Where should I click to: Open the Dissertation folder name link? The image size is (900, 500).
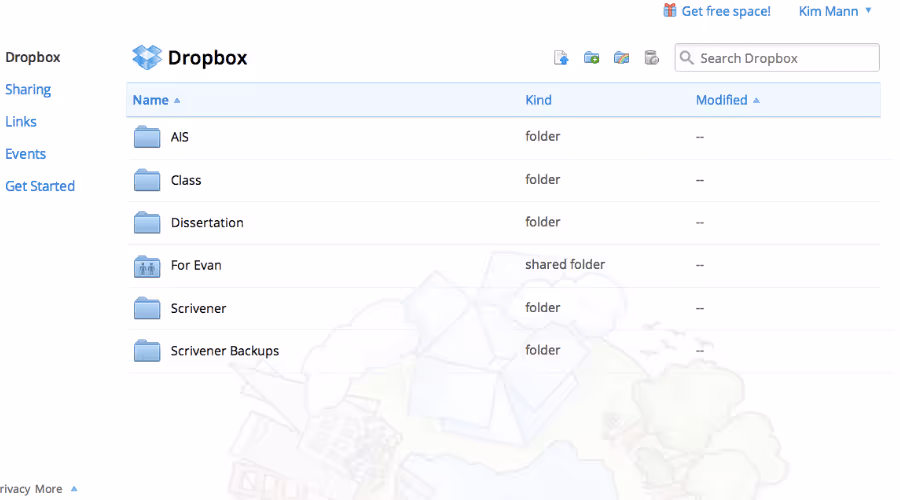[x=207, y=223]
